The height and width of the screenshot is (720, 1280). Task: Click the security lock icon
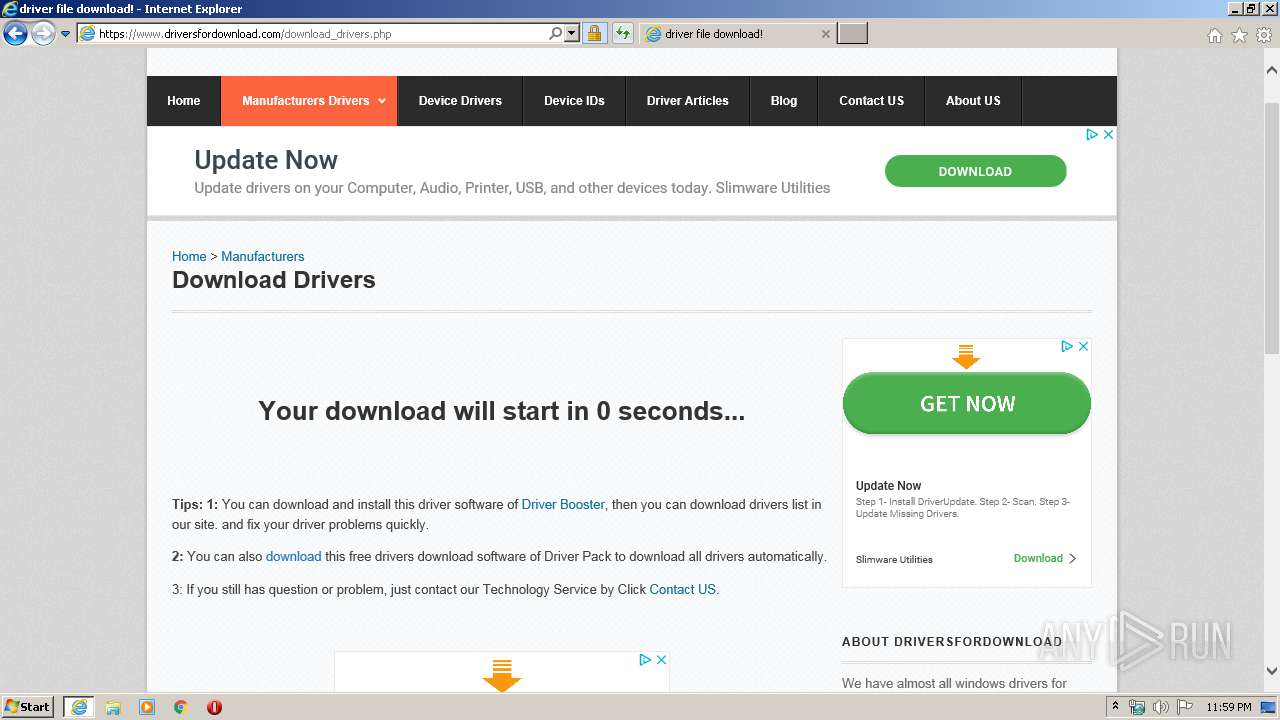click(x=594, y=33)
